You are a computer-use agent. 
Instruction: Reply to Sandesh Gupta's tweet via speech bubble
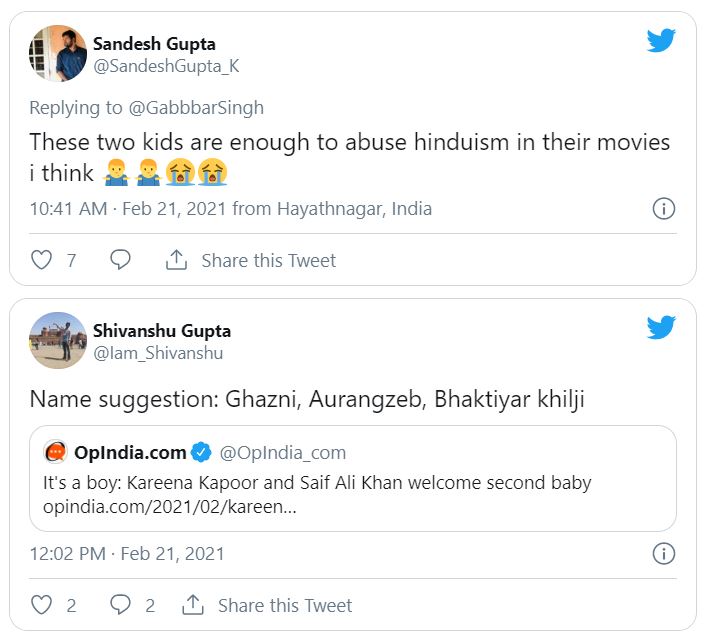(x=120, y=260)
